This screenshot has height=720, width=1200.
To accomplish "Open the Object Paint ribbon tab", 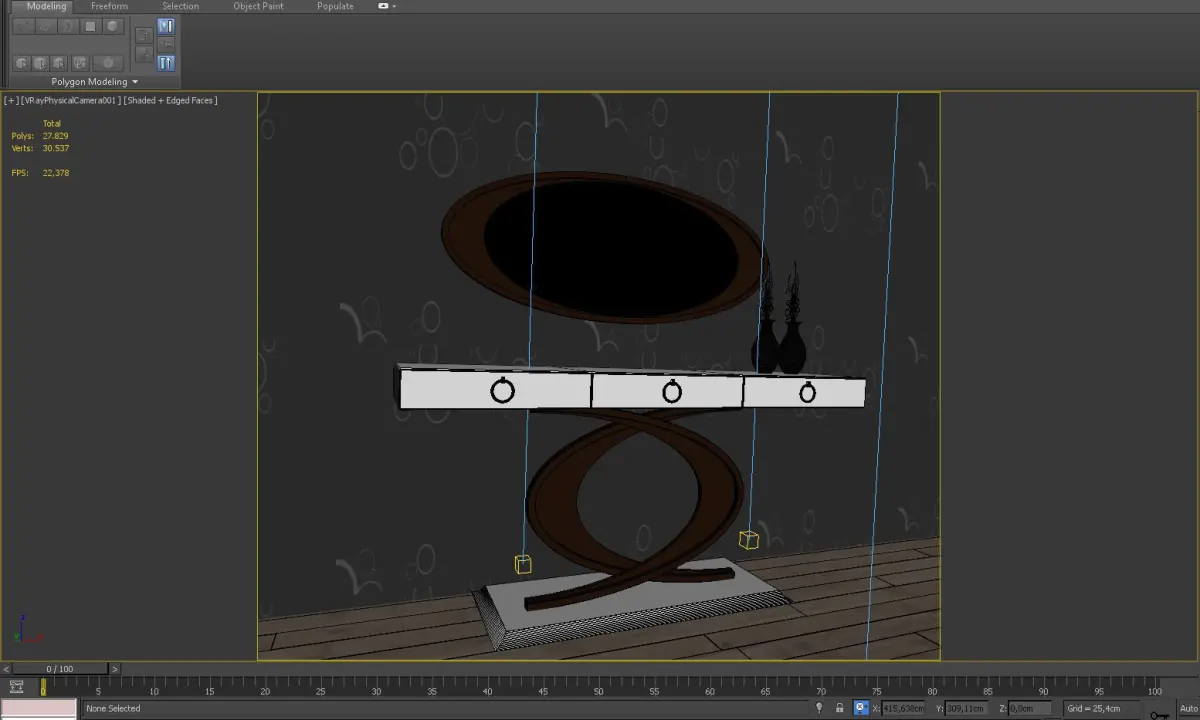I will tap(258, 6).
